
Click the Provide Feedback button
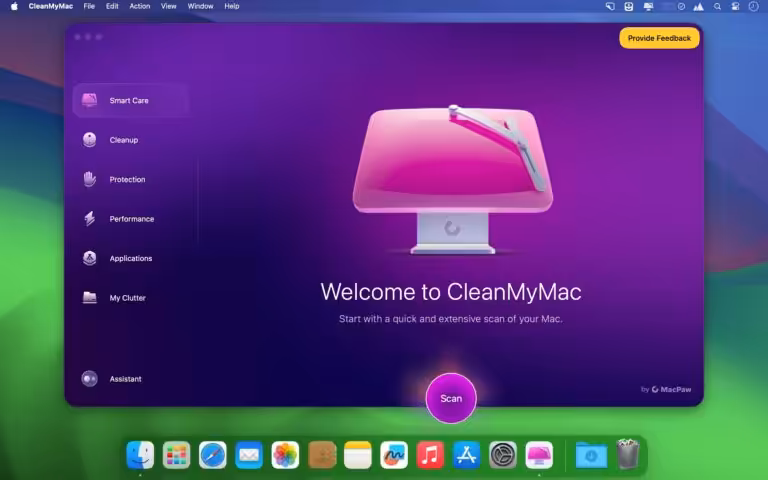click(x=659, y=38)
